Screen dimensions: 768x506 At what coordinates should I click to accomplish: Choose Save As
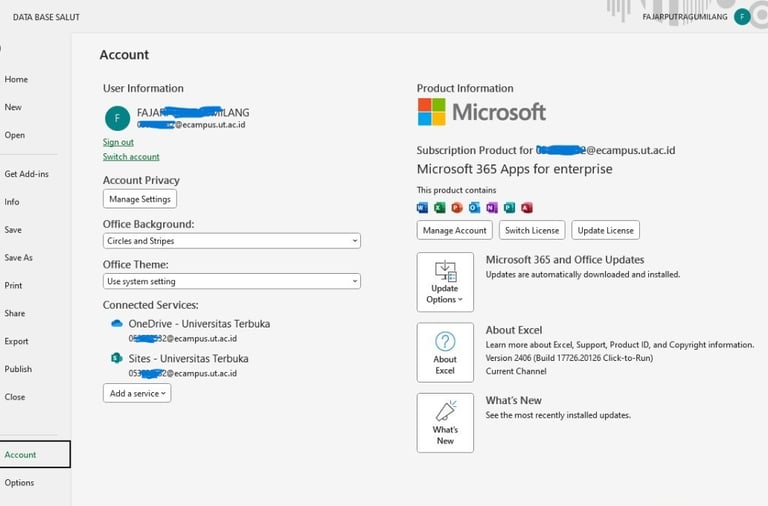coord(19,258)
